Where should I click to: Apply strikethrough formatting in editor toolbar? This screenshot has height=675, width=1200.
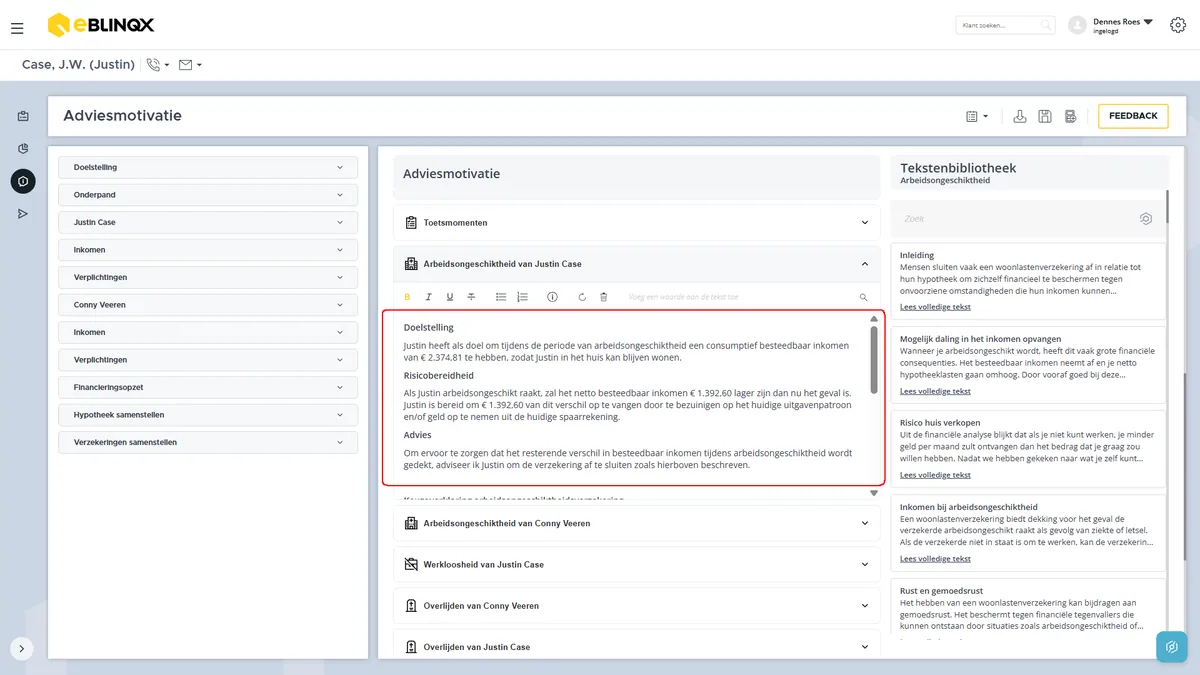[471, 297]
